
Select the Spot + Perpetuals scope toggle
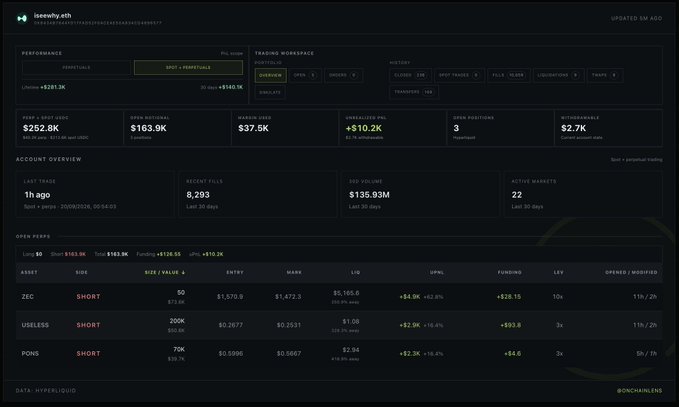coord(188,68)
